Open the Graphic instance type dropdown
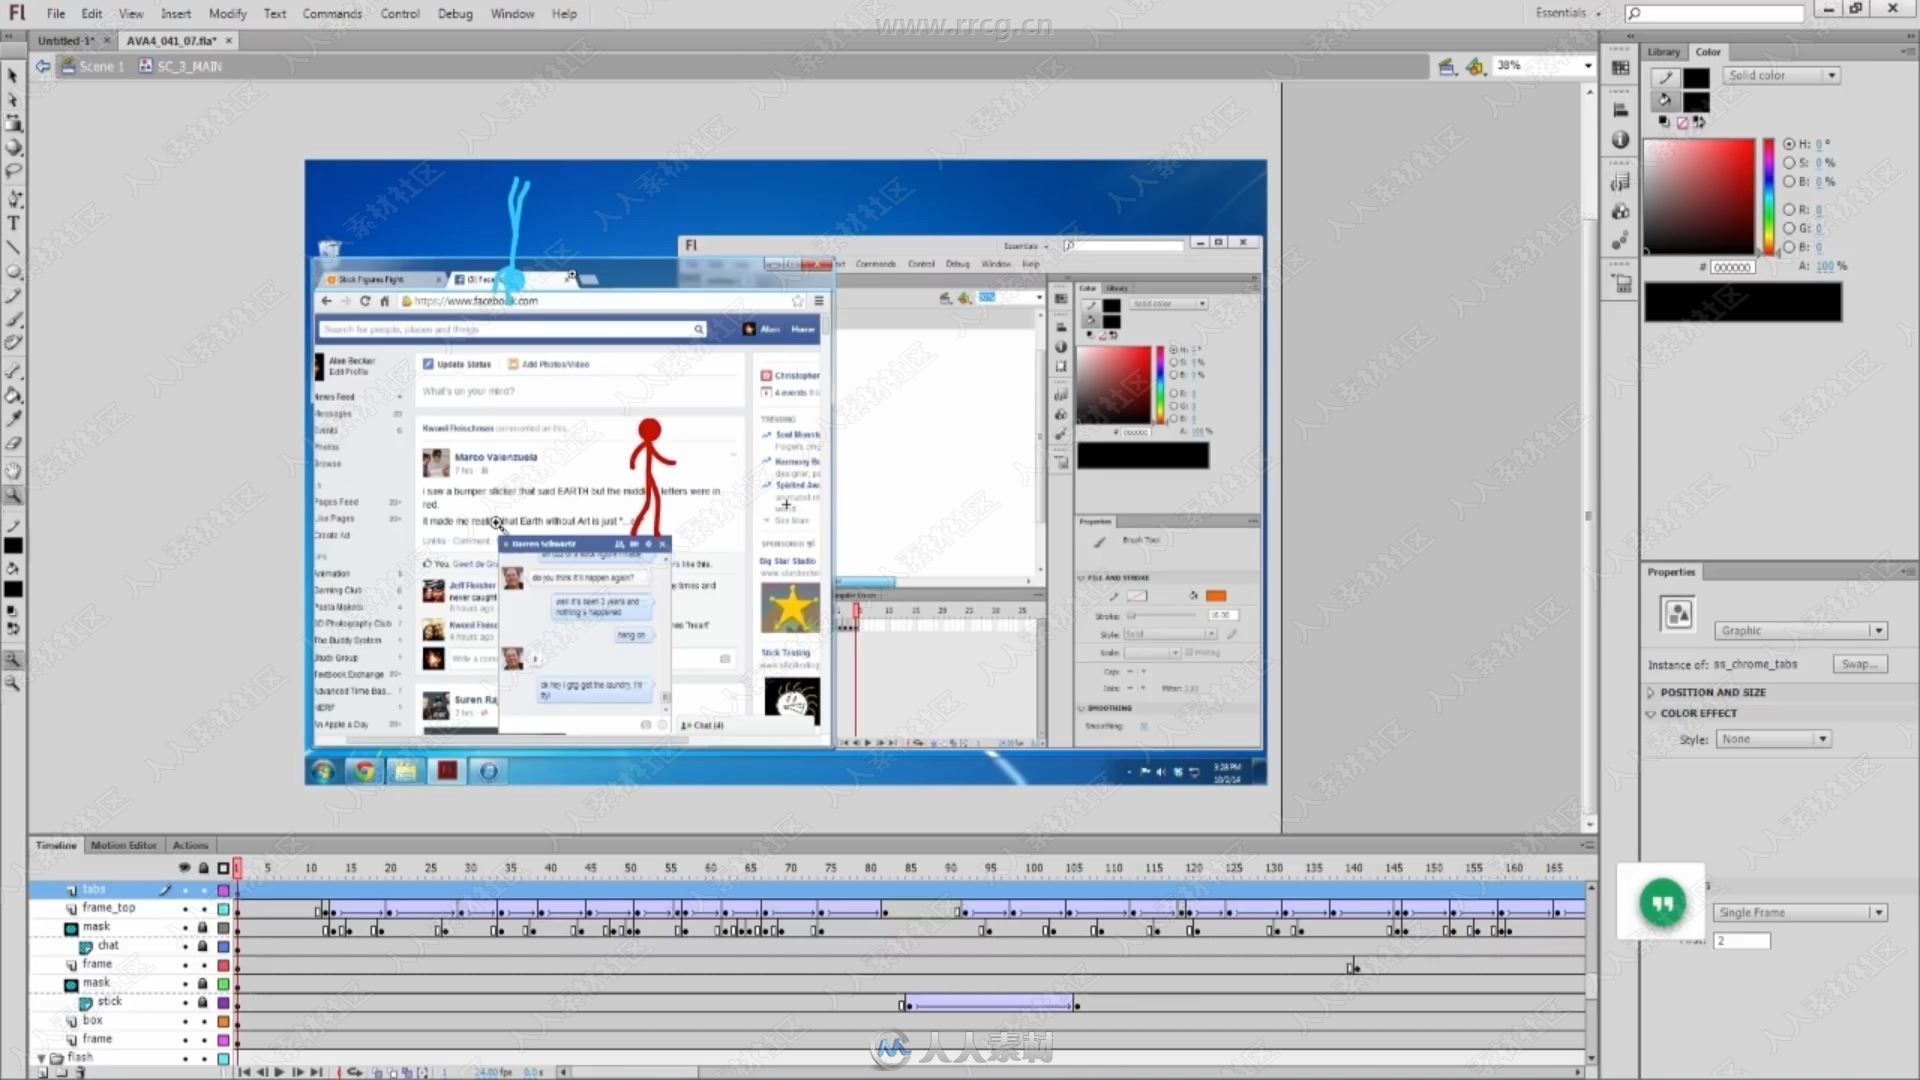 (1800, 631)
